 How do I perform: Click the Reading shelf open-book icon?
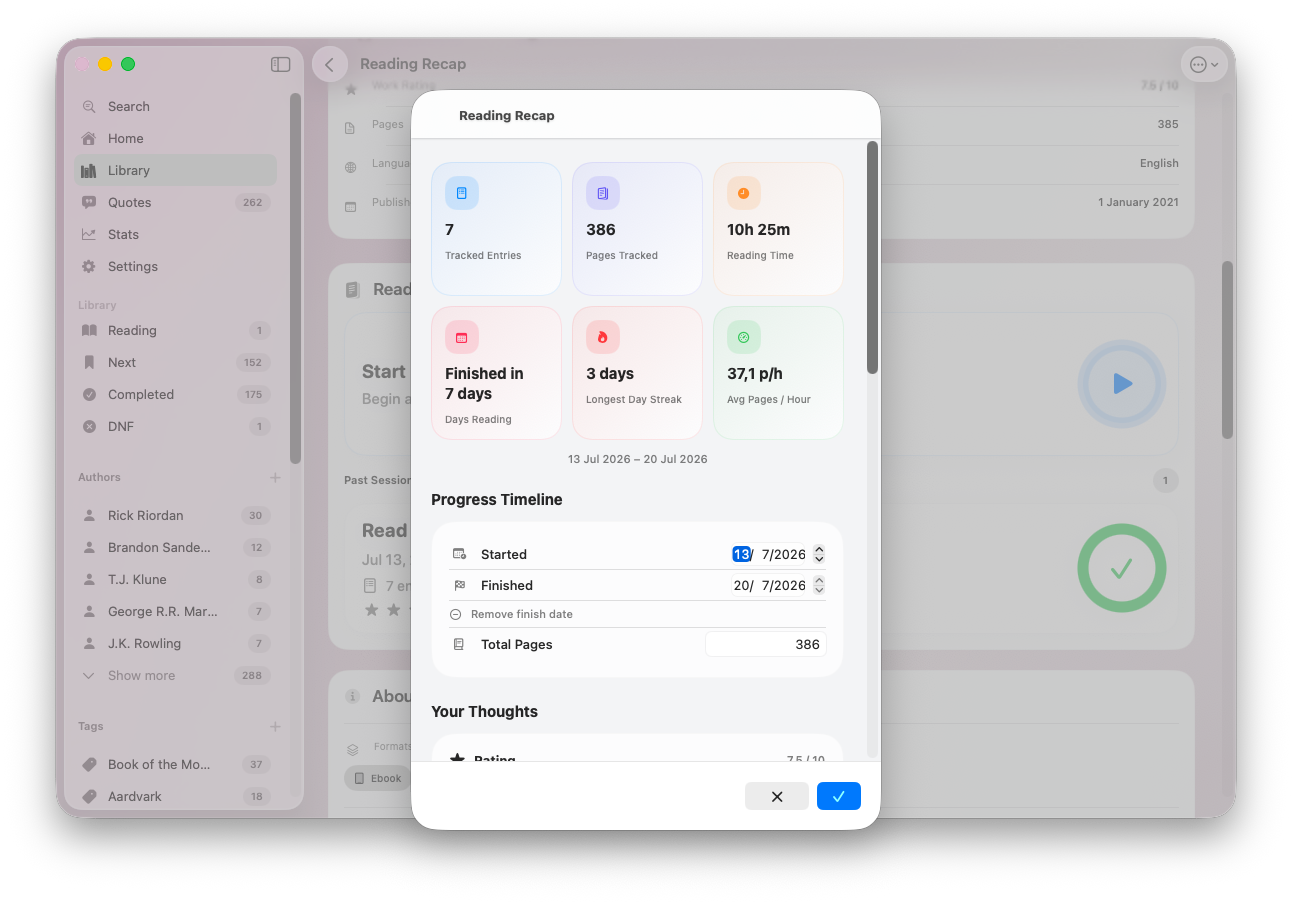89,330
